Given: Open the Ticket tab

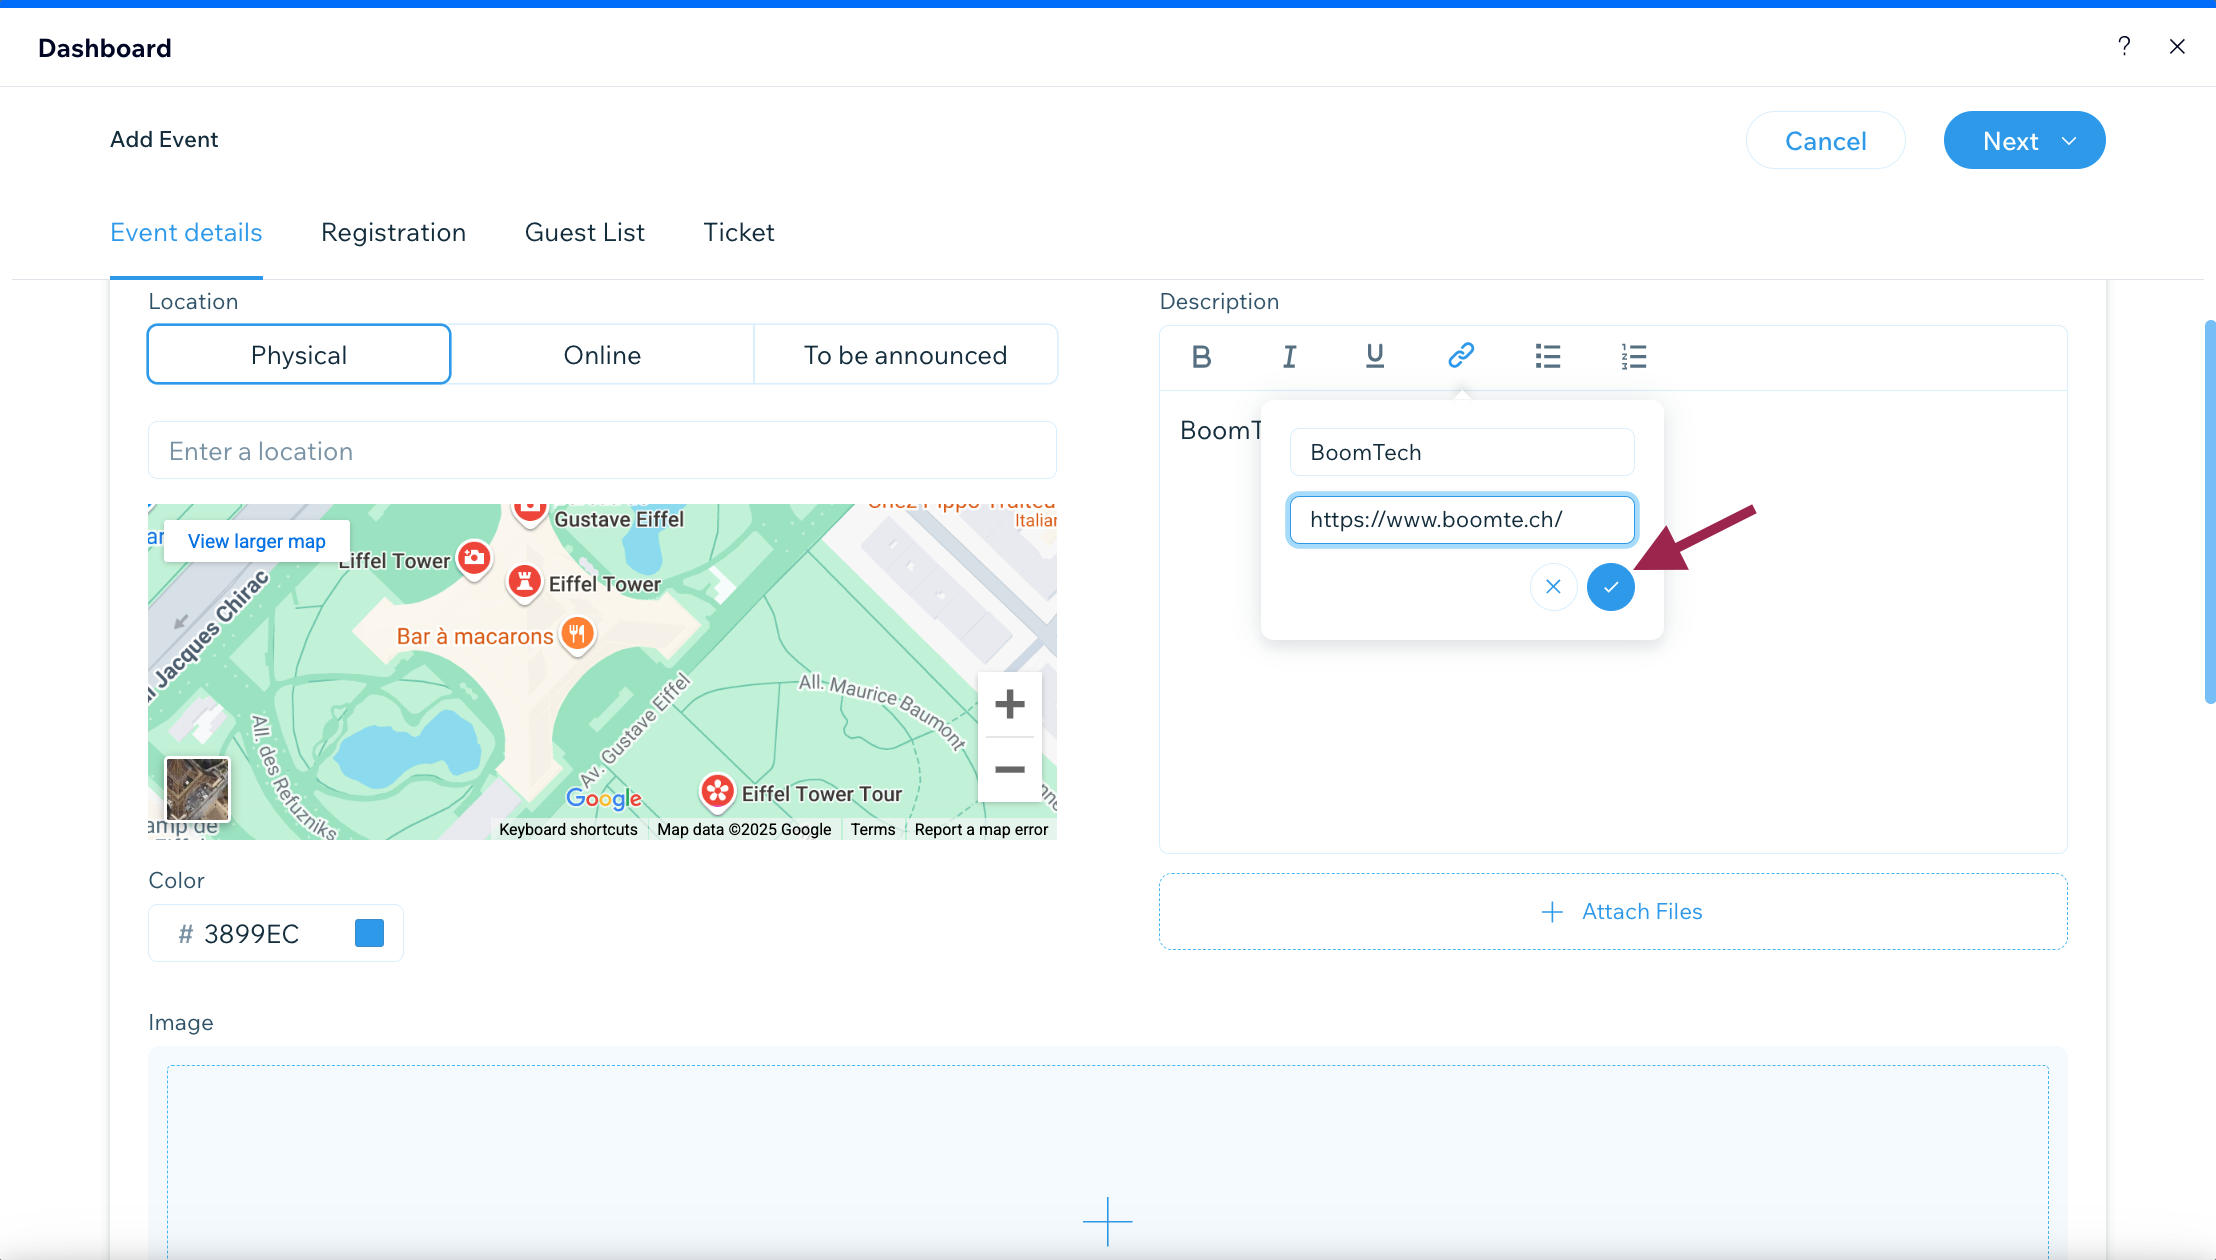Looking at the screenshot, I should pyautogui.click(x=738, y=232).
